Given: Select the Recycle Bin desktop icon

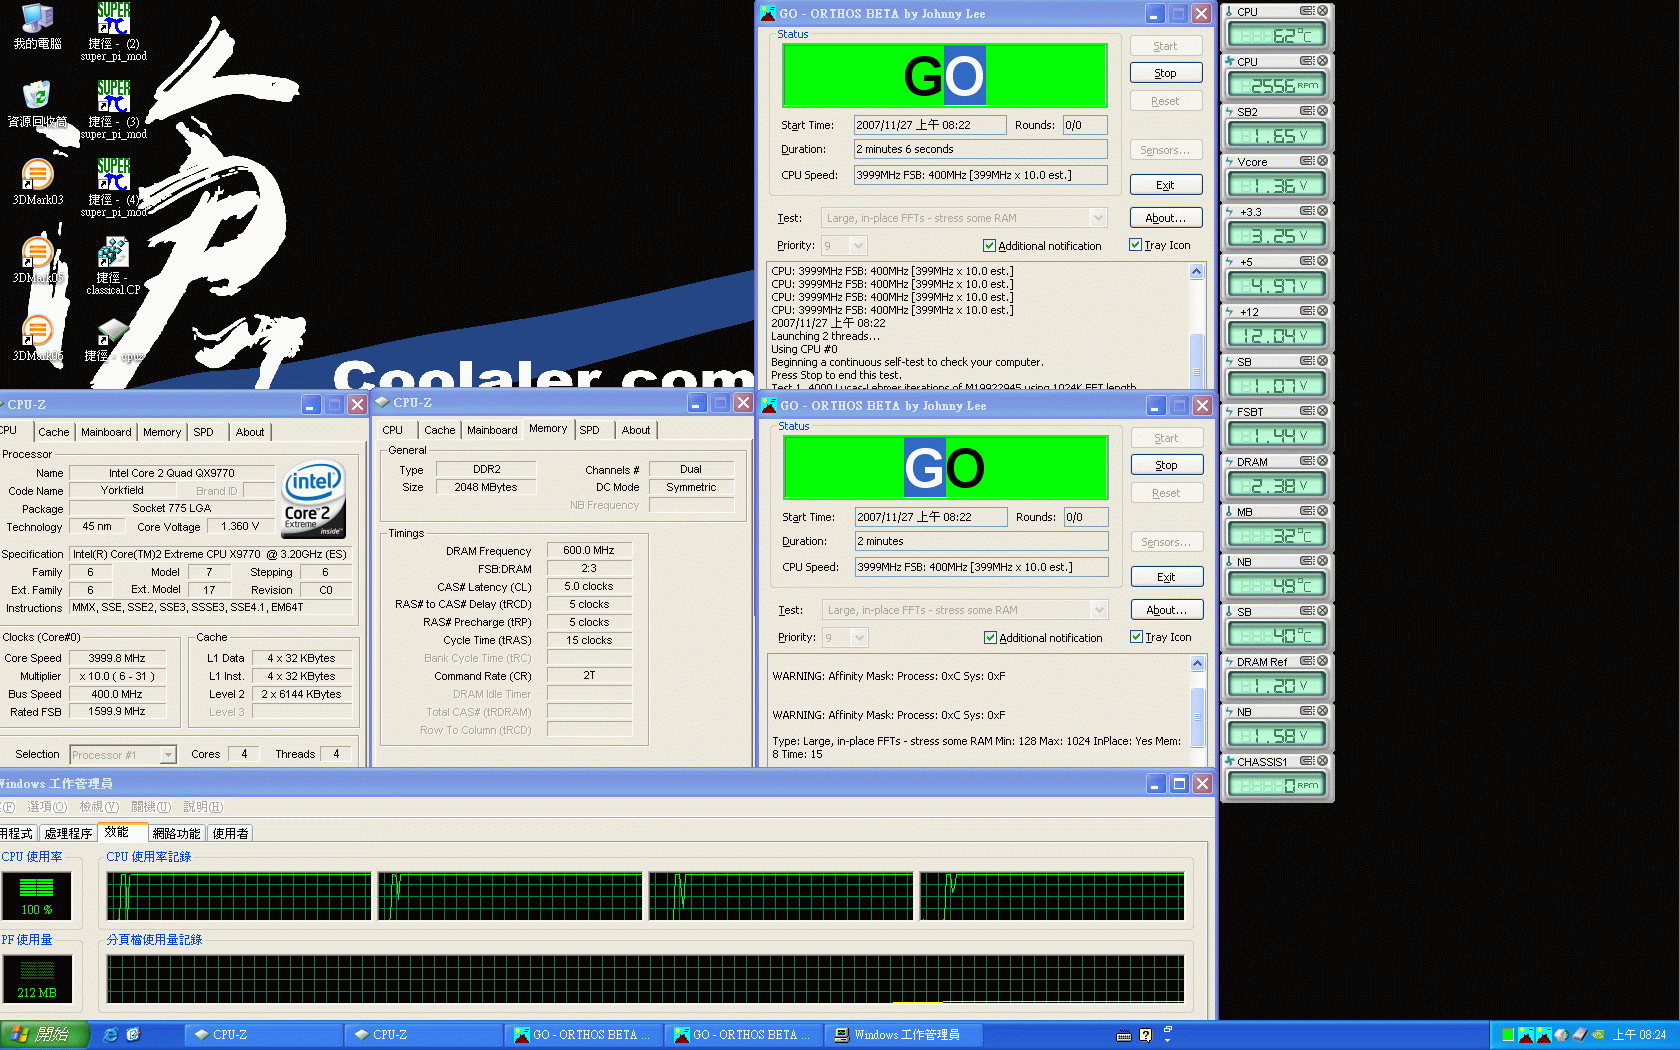Looking at the screenshot, I should click(37, 104).
